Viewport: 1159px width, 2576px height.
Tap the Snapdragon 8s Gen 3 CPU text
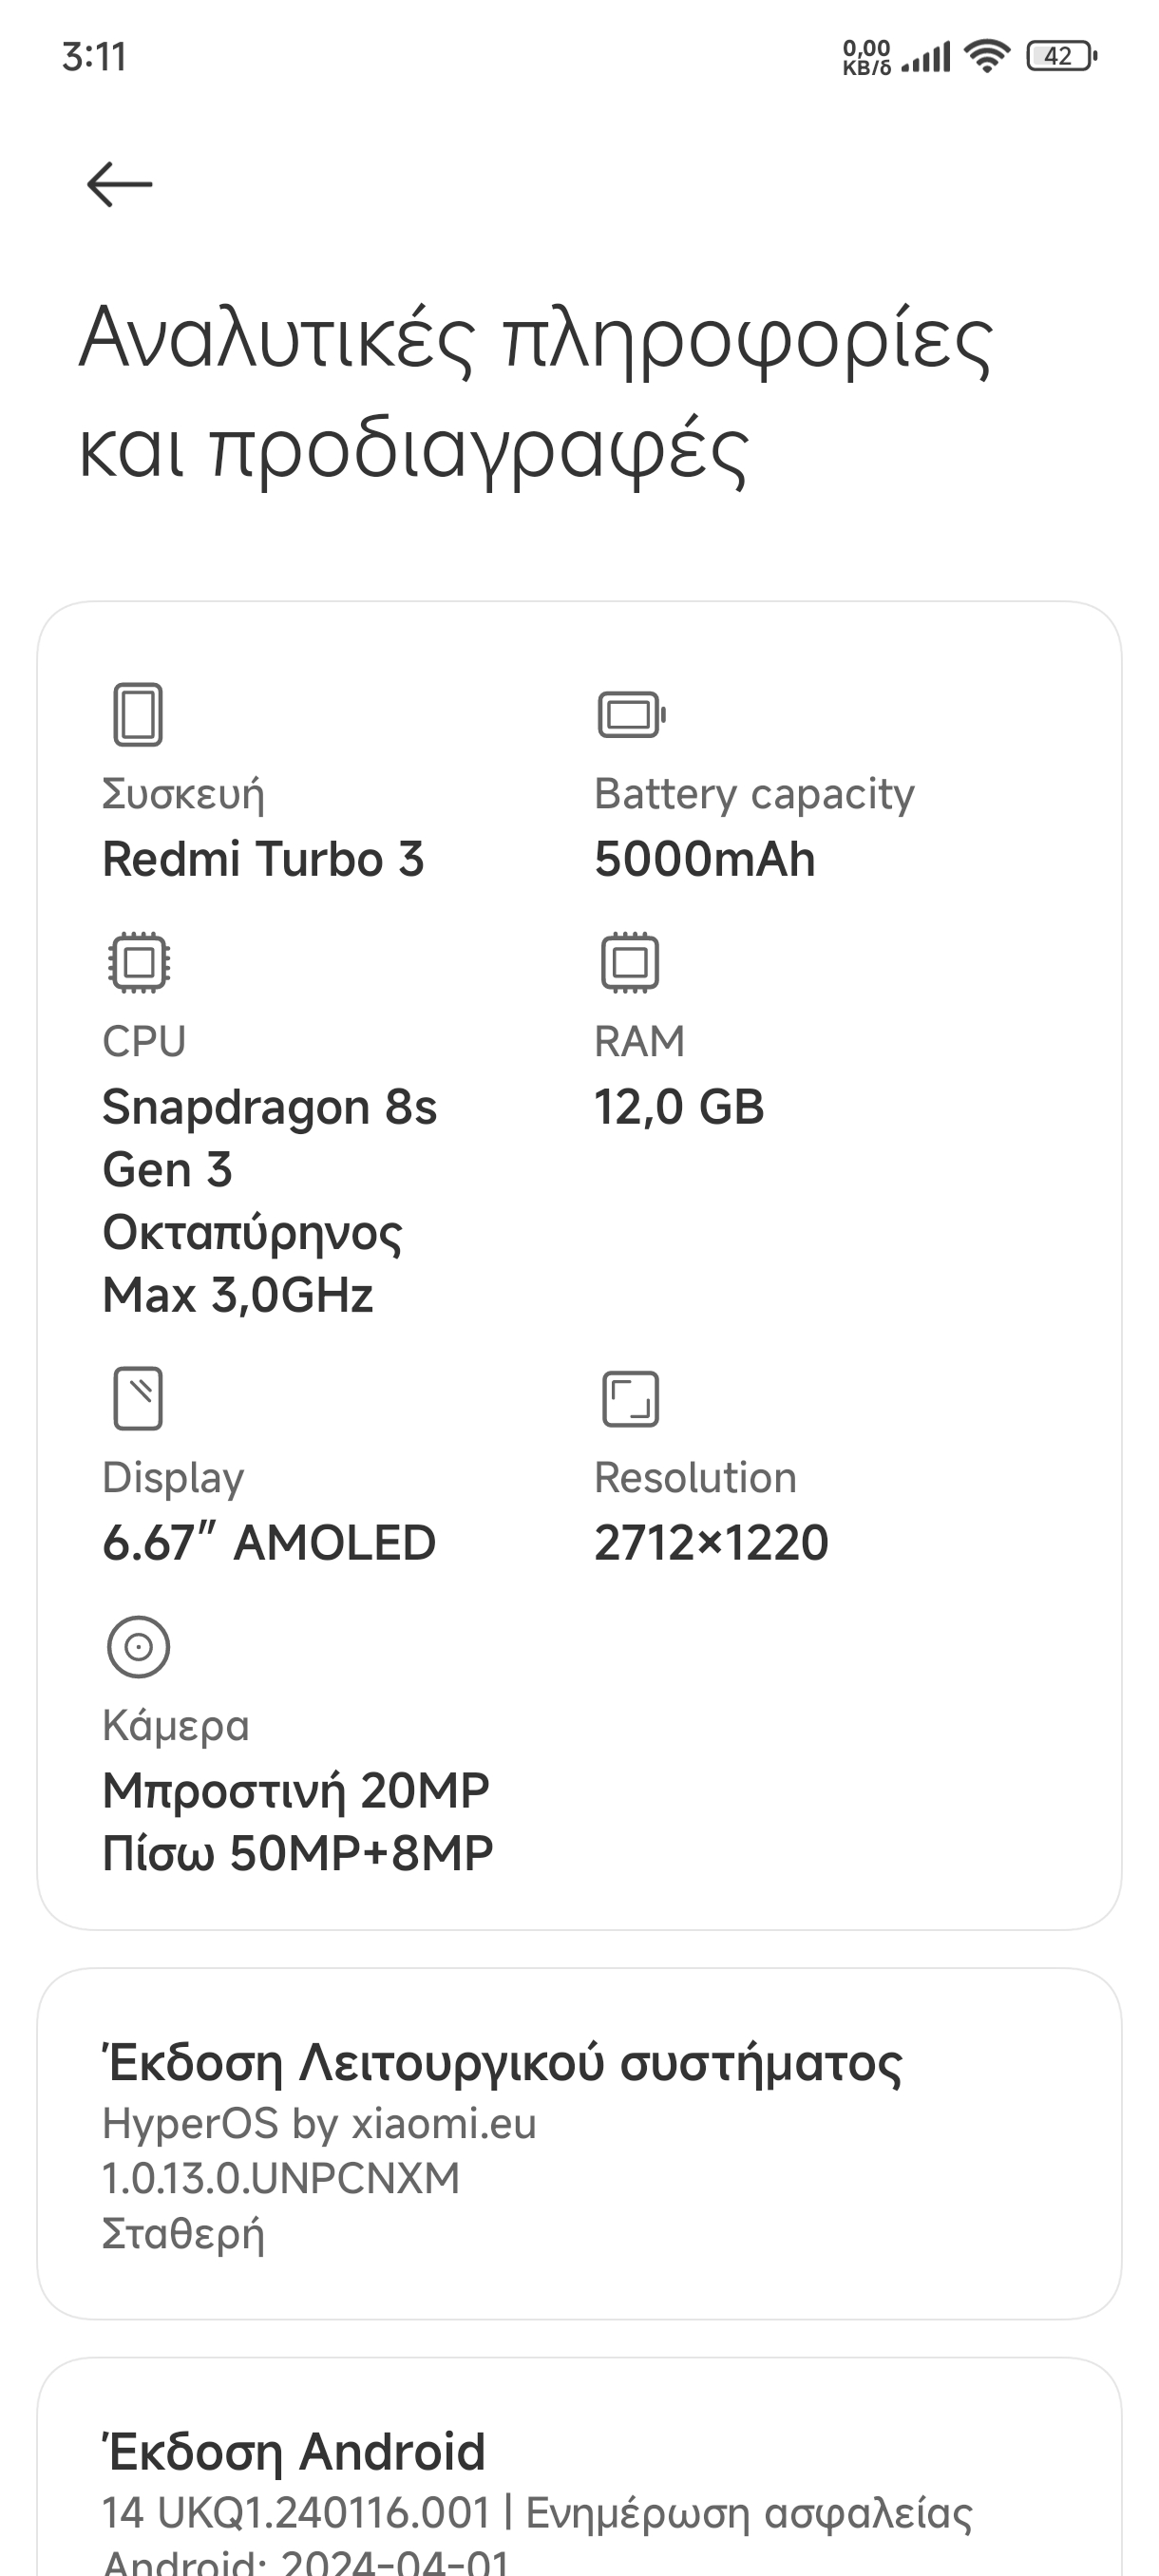(x=270, y=1138)
